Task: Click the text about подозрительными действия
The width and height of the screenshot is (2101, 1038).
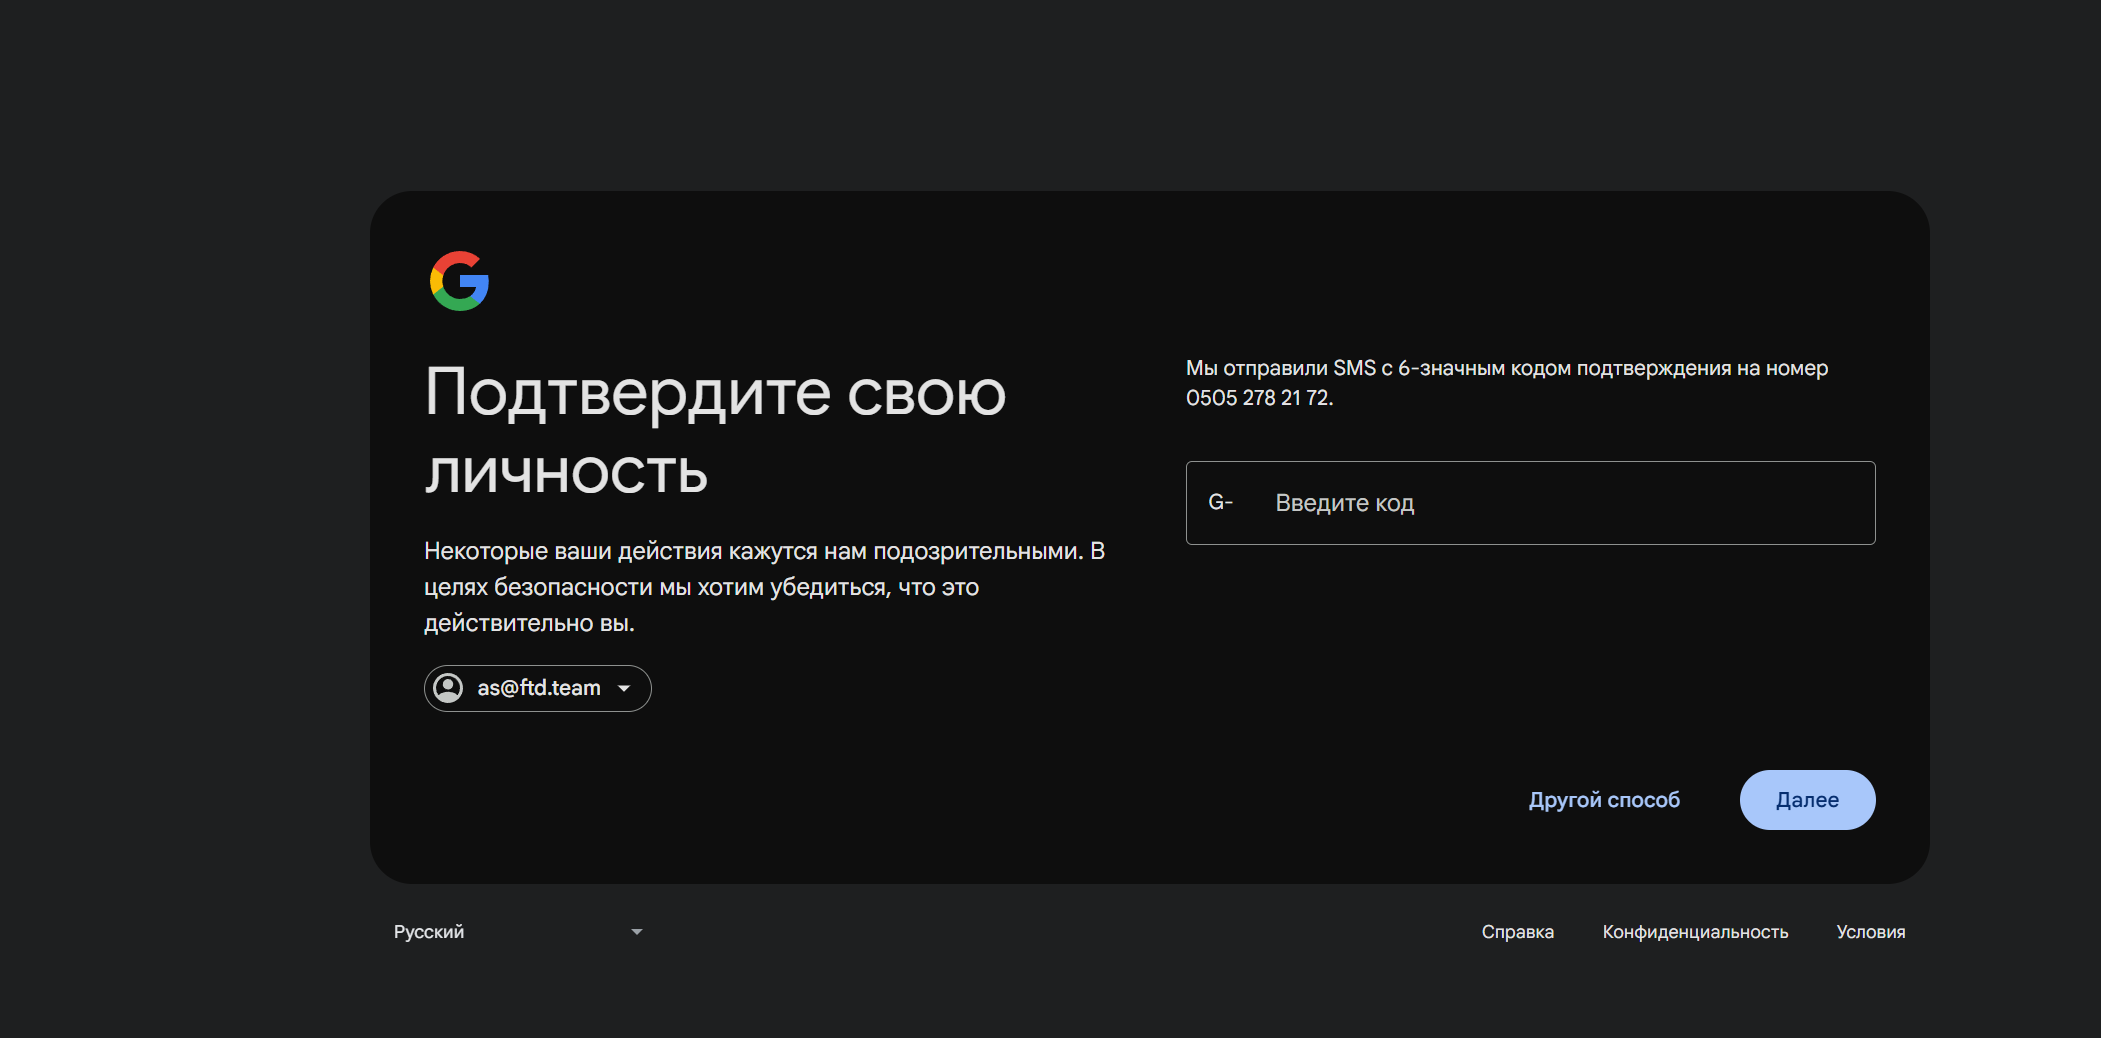Action: 764,587
